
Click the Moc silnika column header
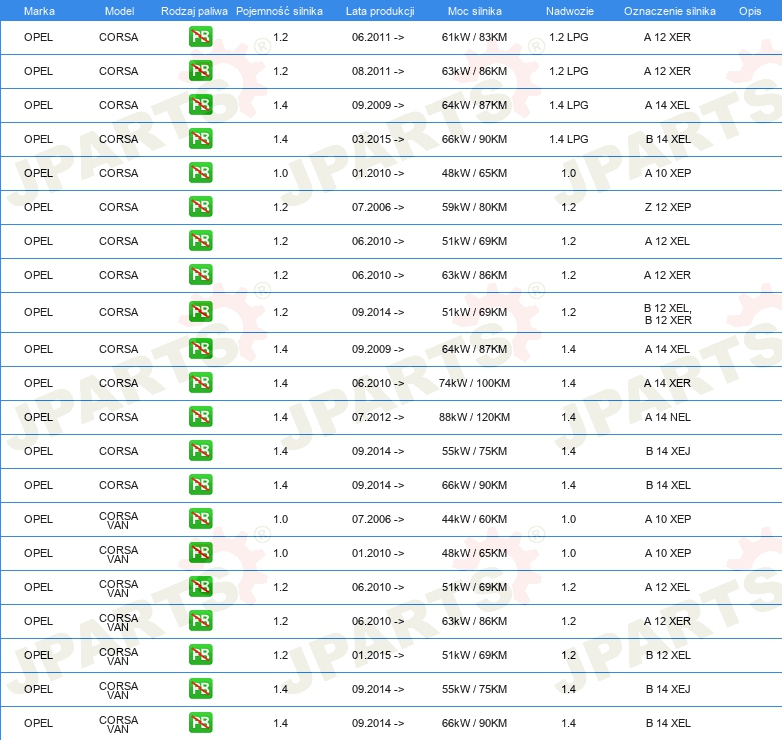pyautogui.click(x=474, y=11)
